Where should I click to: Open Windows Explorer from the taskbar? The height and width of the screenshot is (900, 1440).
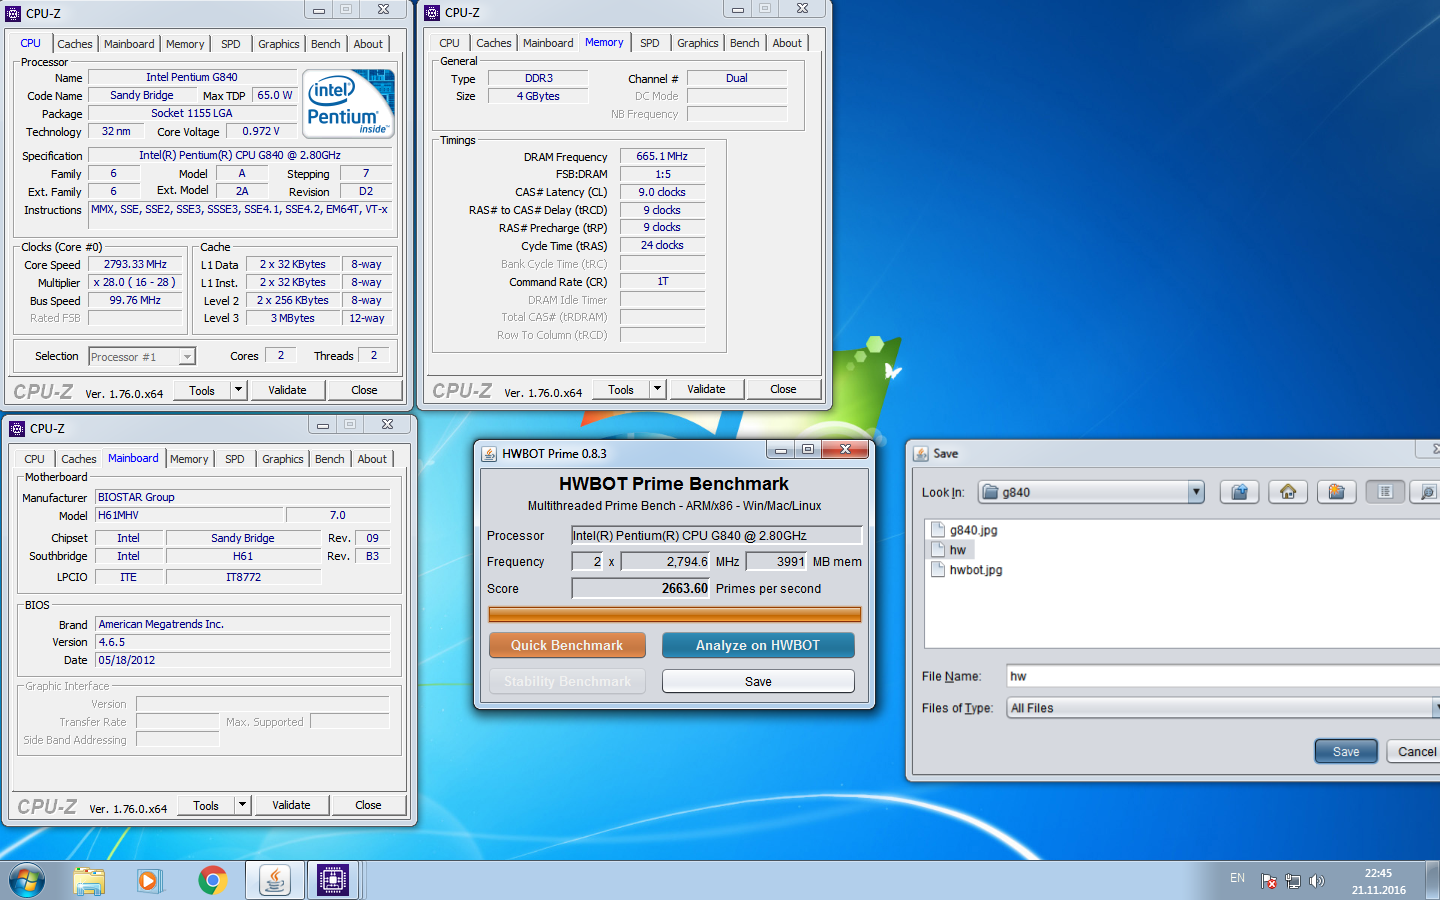click(x=89, y=880)
